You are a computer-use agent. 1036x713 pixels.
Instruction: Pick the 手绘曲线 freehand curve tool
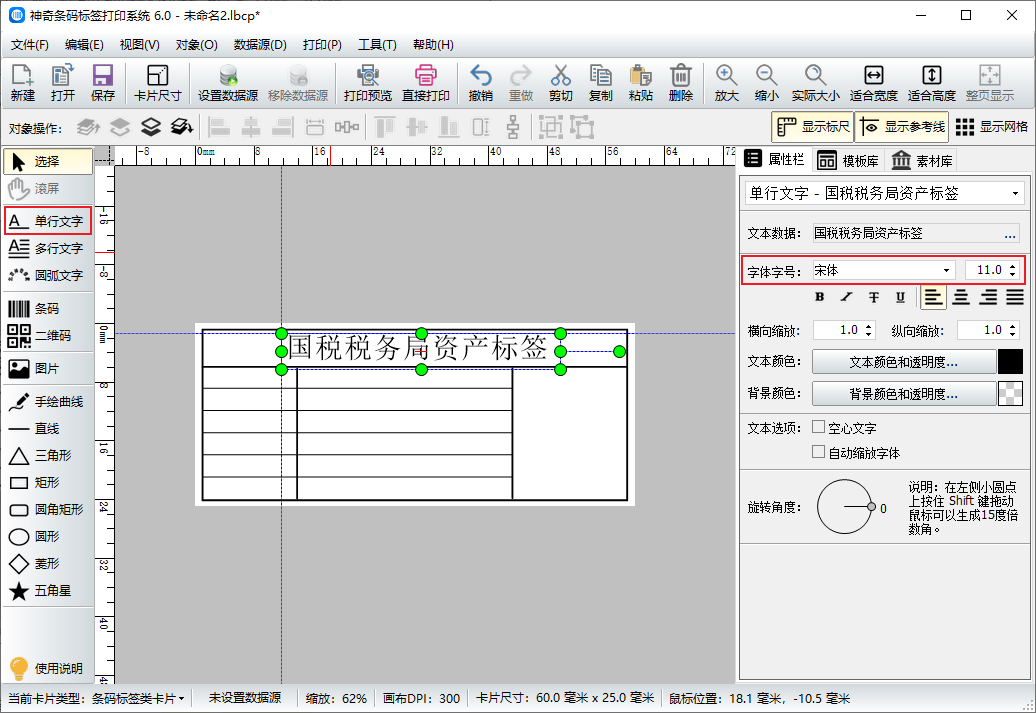point(46,402)
